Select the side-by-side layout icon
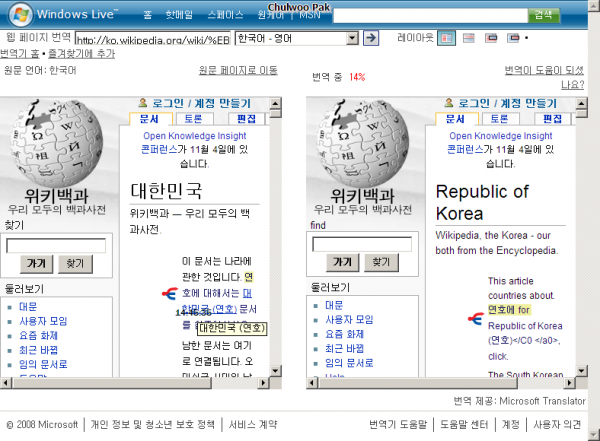 coord(446,38)
